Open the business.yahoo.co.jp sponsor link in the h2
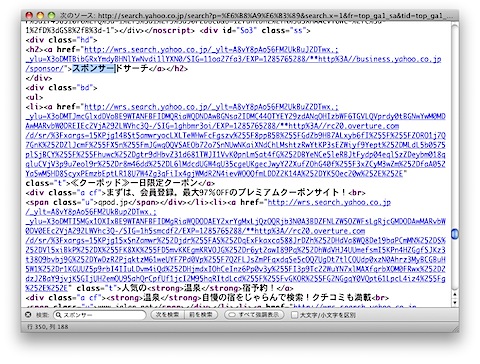This screenshot has height=364, width=480. click(x=233, y=59)
